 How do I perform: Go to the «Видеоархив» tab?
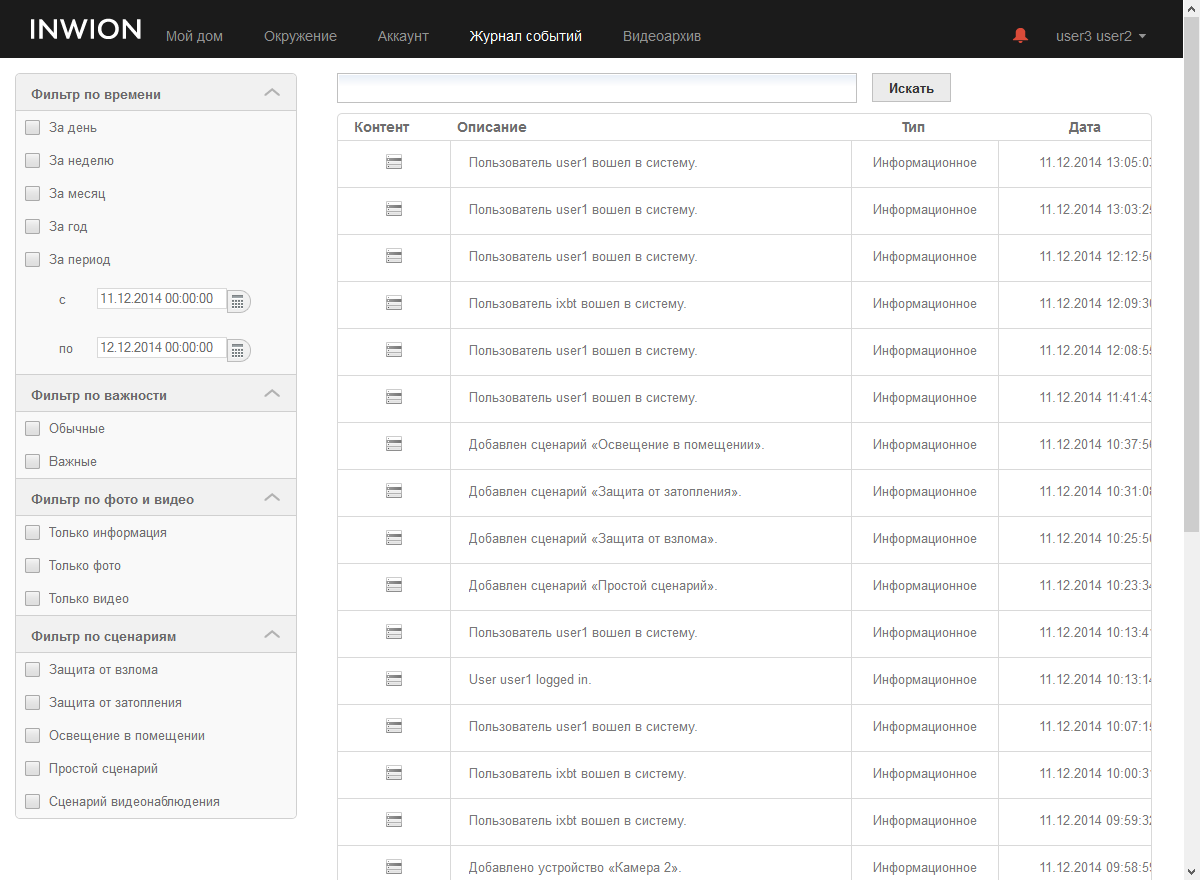coord(661,36)
